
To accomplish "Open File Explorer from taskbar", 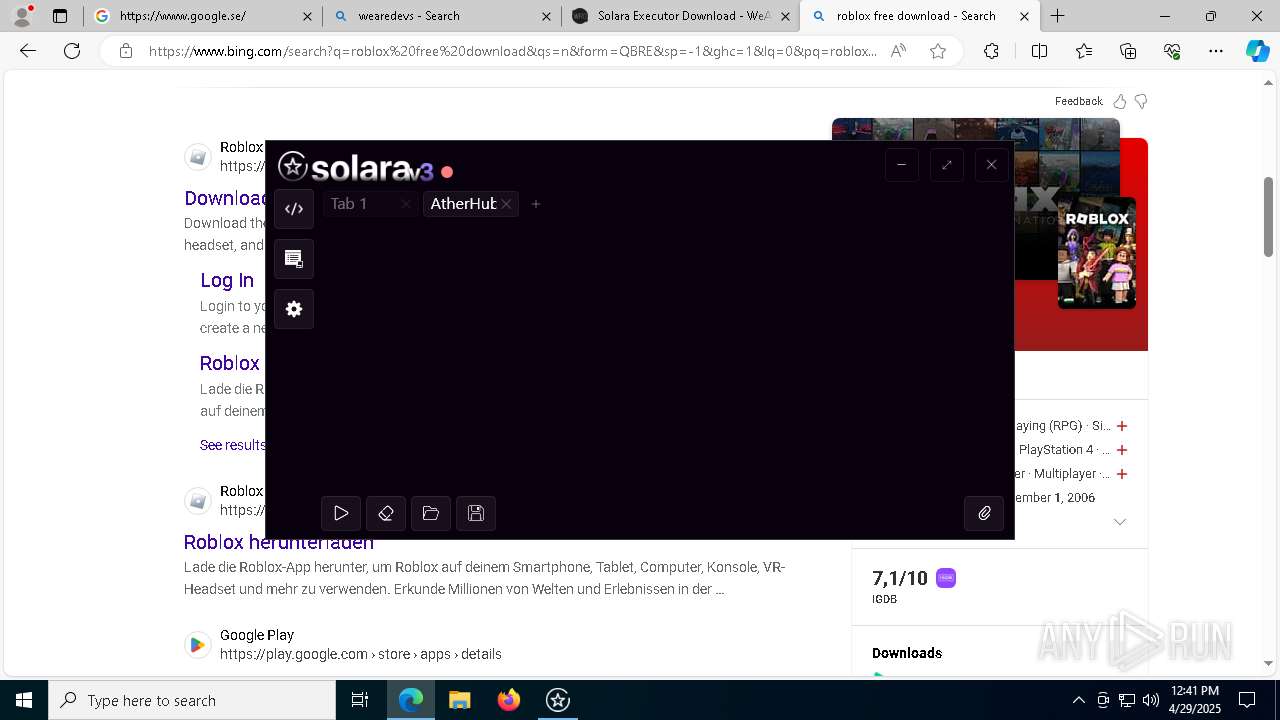I will click(459, 700).
